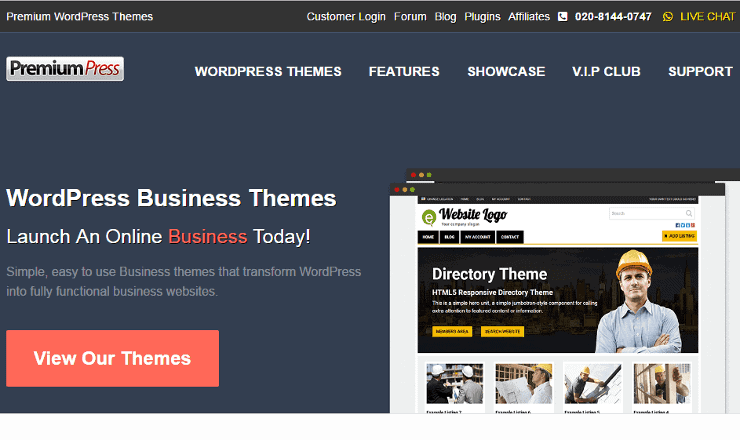Click My Account tab in theme preview
740x440 pixels.
click(x=478, y=237)
